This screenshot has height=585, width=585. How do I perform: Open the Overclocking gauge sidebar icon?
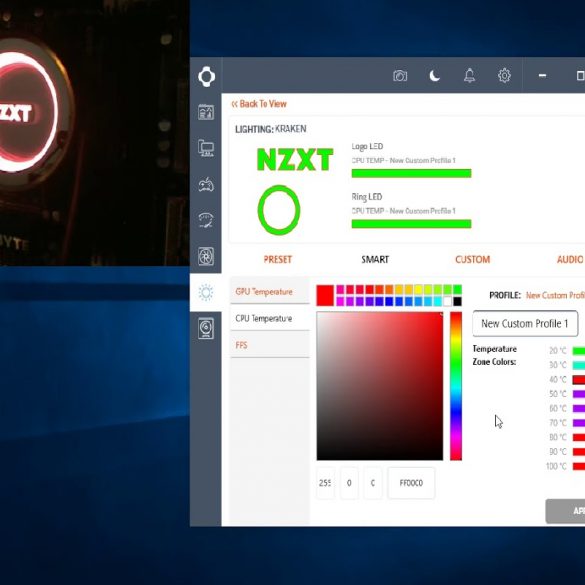[206, 220]
